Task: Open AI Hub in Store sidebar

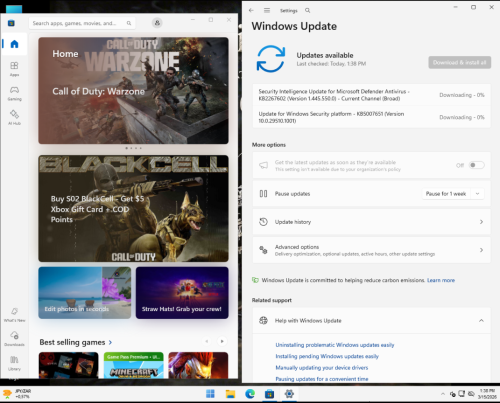Action: pyautogui.click(x=14, y=117)
